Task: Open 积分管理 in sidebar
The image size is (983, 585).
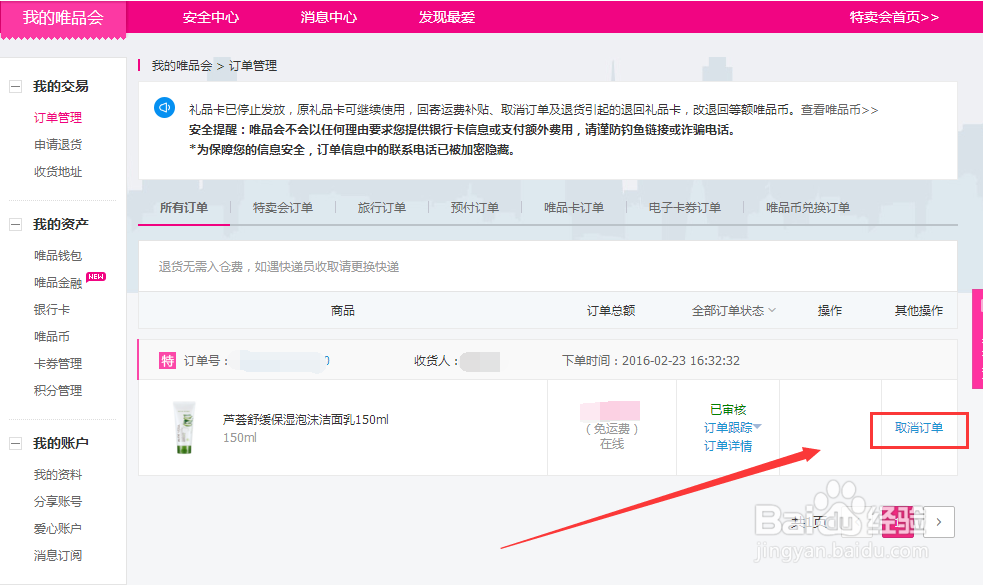Action: pyautogui.click(x=58, y=391)
